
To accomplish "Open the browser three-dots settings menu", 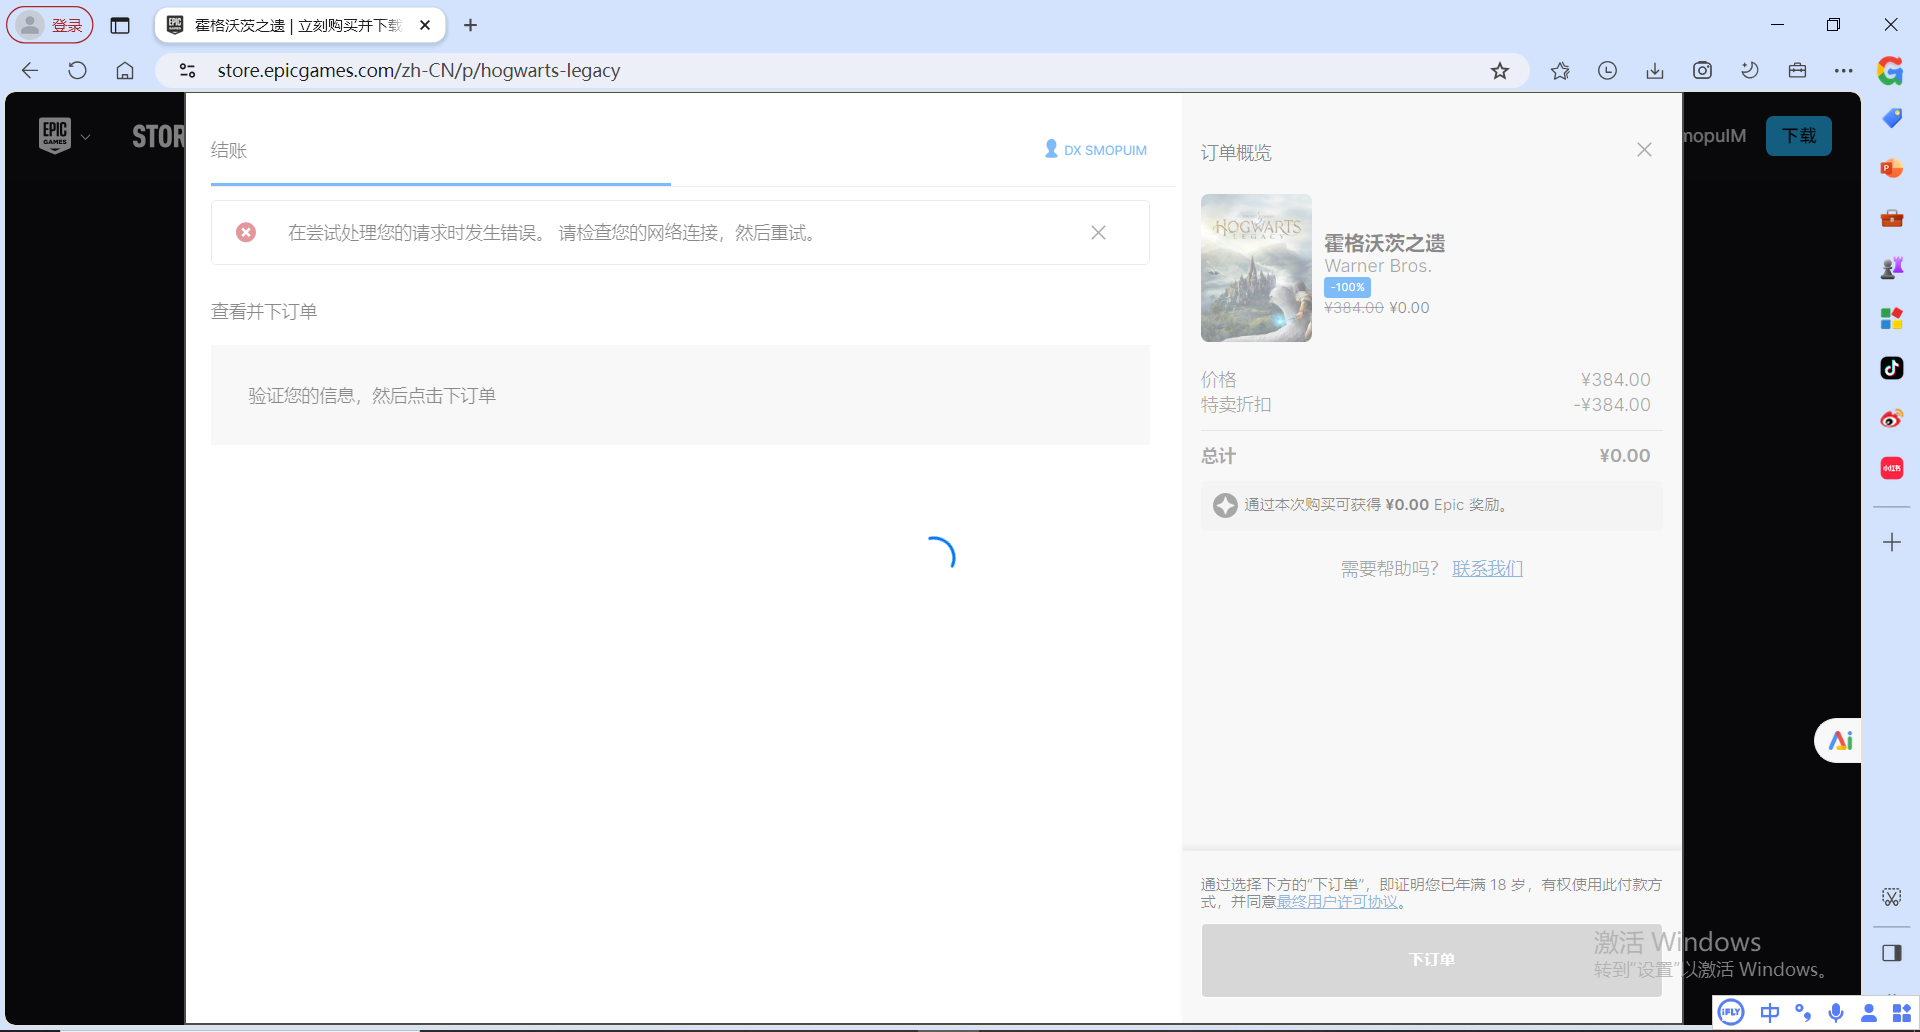I will [x=1843, y=71].
